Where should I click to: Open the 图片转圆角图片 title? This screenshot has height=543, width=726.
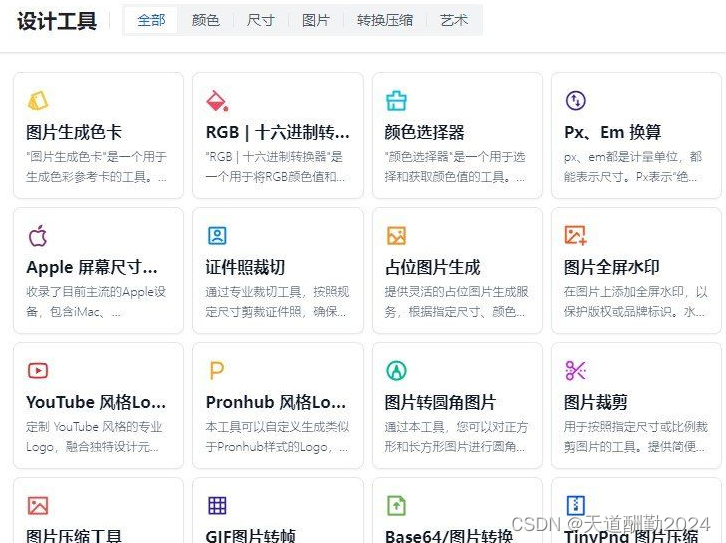pyautogui.click(x=440, y=402)
